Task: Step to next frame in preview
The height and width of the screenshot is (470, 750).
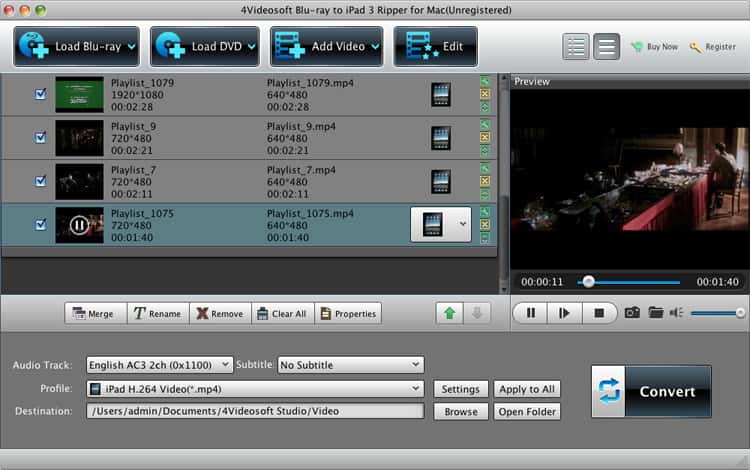Action: pos(564,313)
